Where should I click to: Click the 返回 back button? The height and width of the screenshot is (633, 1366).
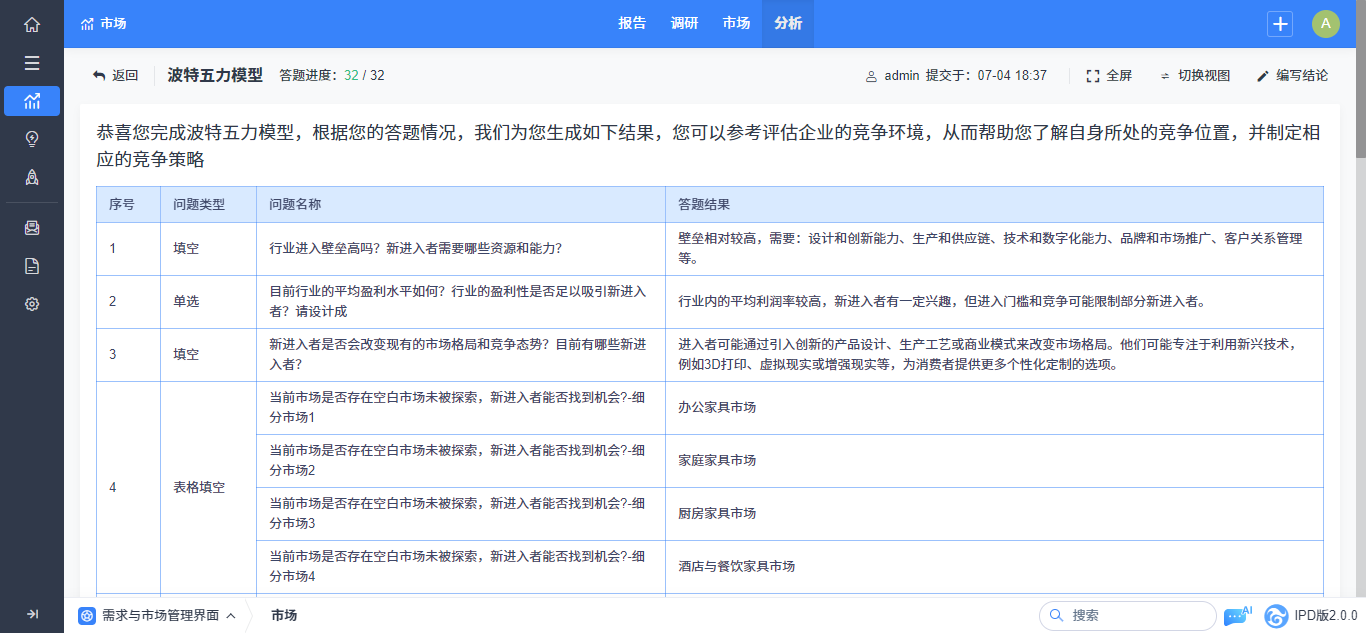click(x=115, y=76)
